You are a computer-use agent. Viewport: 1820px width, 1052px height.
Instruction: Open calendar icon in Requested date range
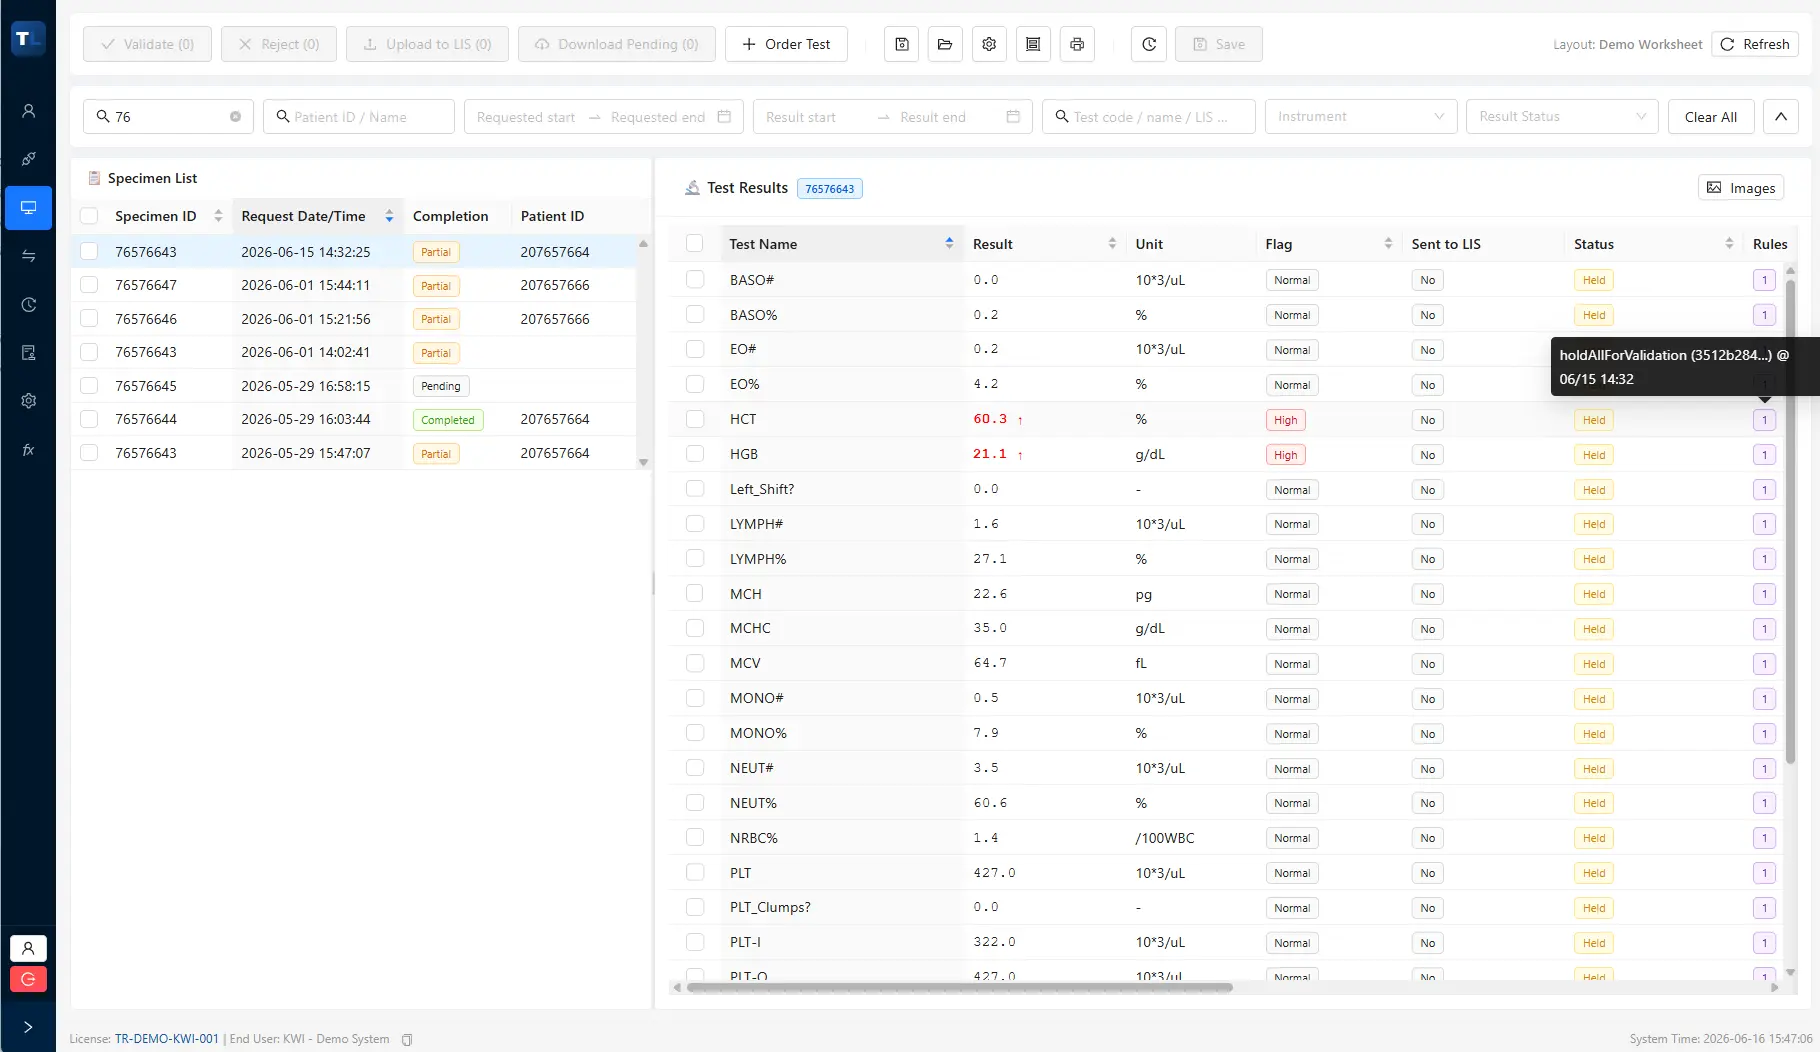click(724, 117)
